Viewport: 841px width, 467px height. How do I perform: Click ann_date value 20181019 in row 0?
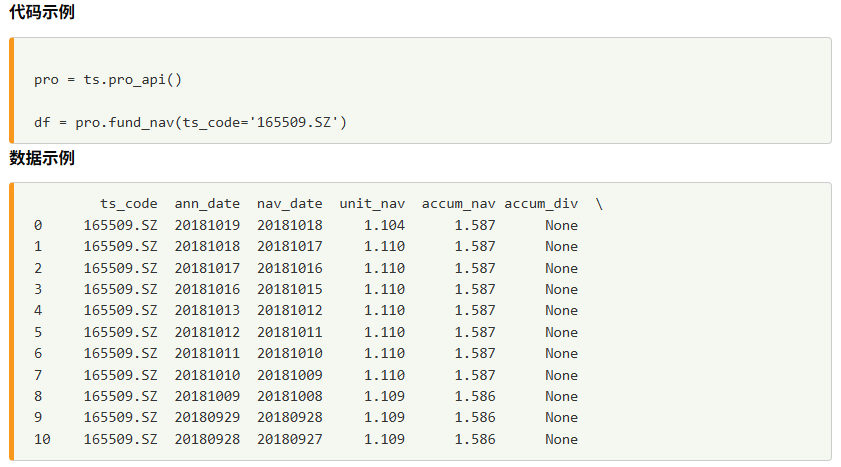click(x=207, y=225)
